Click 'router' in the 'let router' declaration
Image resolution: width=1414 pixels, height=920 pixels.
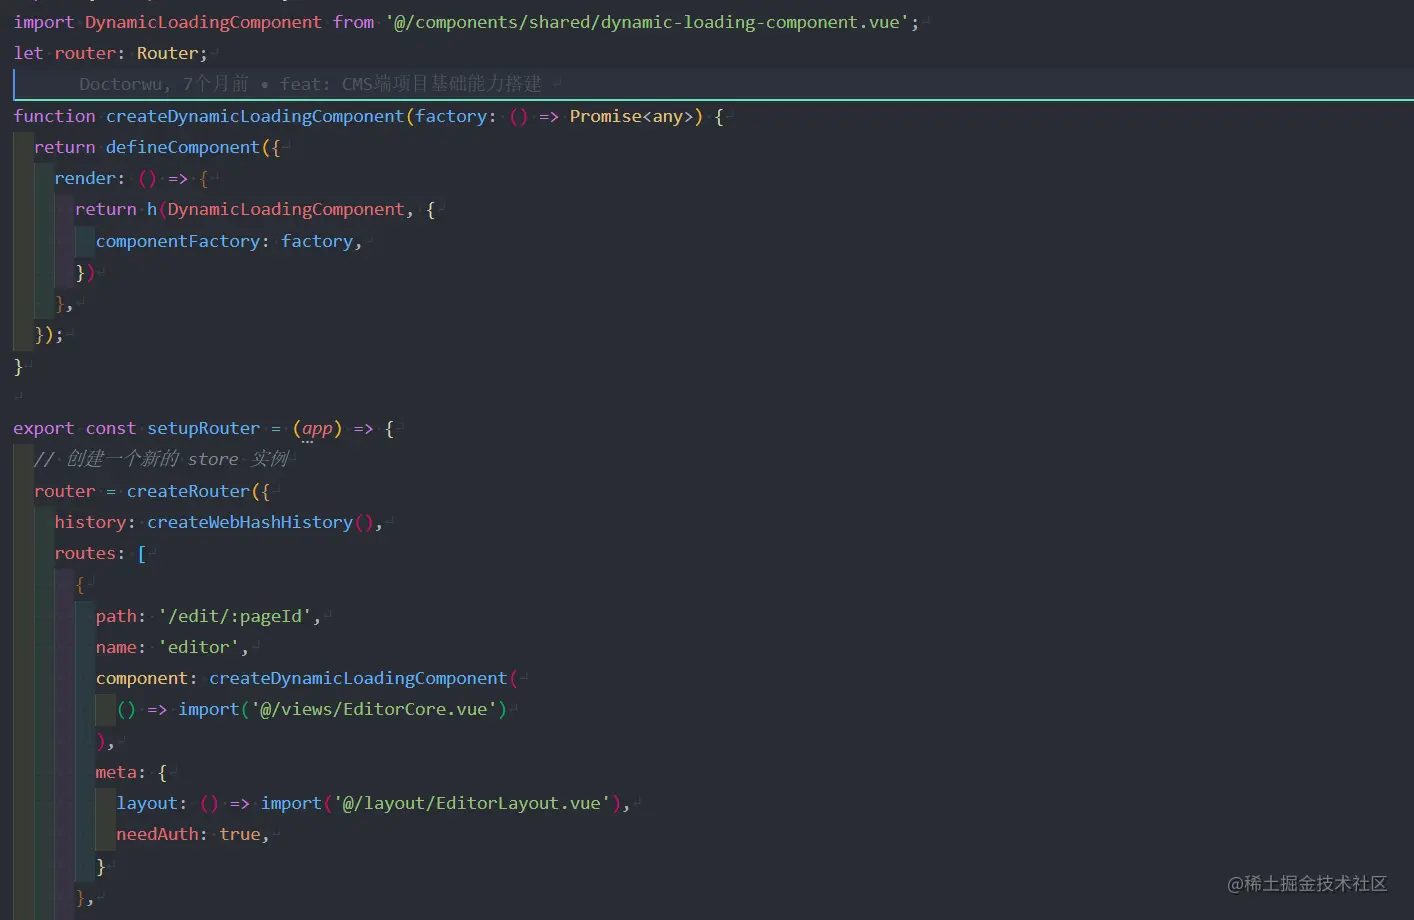tap(85, 53)
